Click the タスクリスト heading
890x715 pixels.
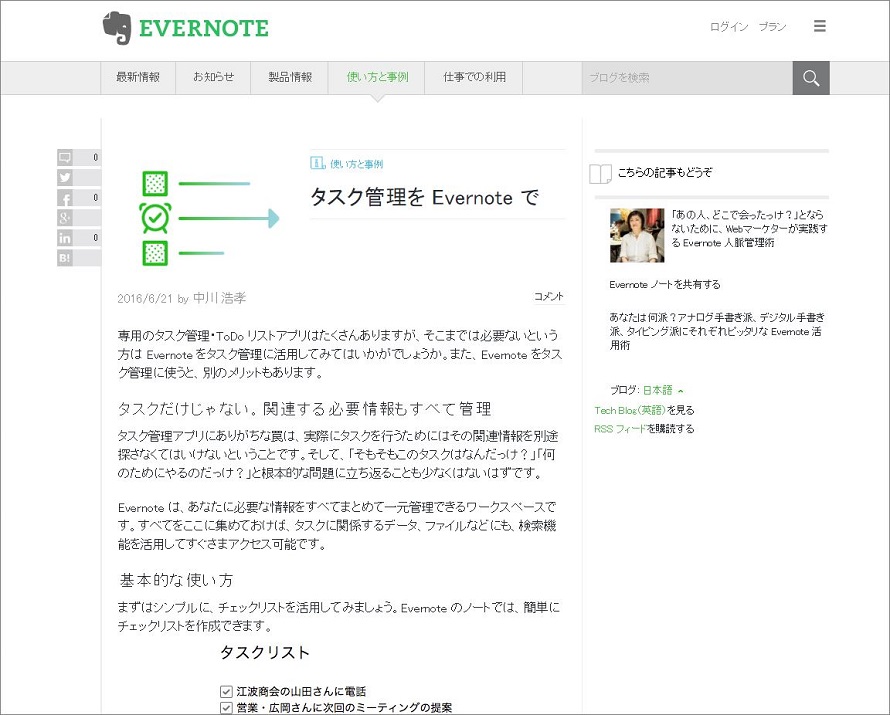[265, 653]
